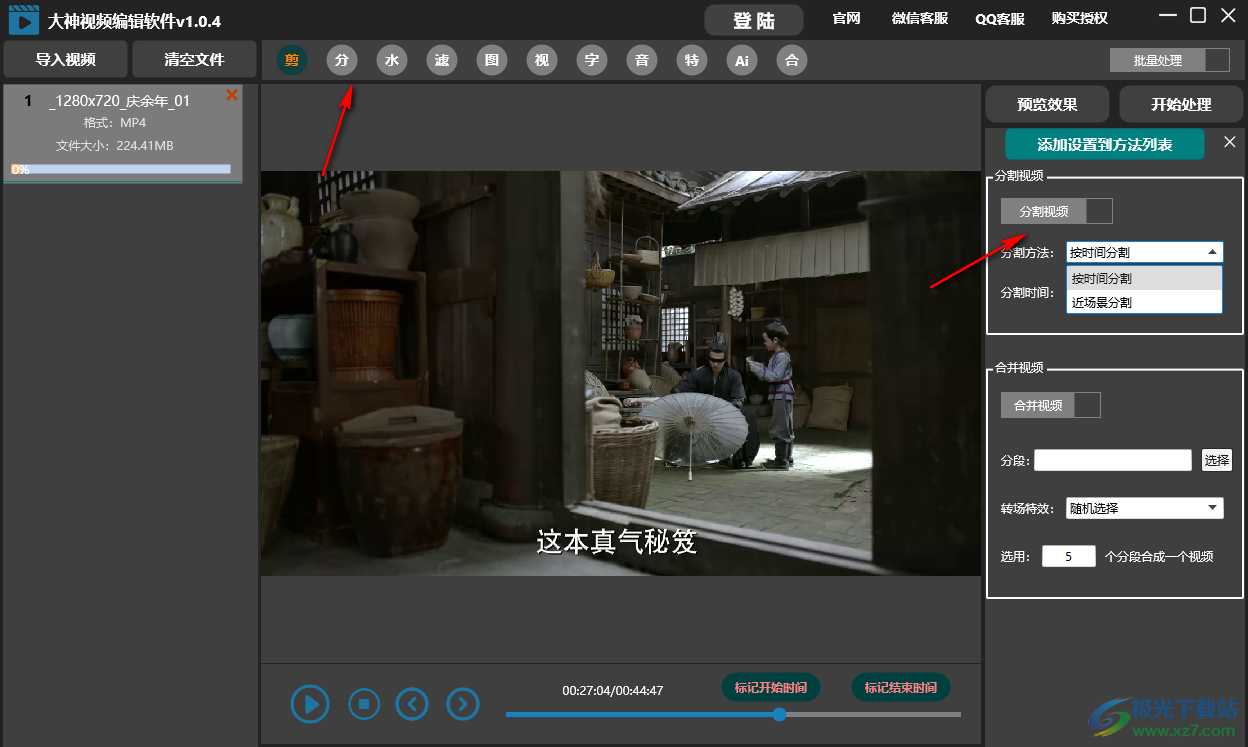This screenshot has width=1248, height=747.
Task: Open 微信客服 WeChat support
Action: click(x=920, y=18)
